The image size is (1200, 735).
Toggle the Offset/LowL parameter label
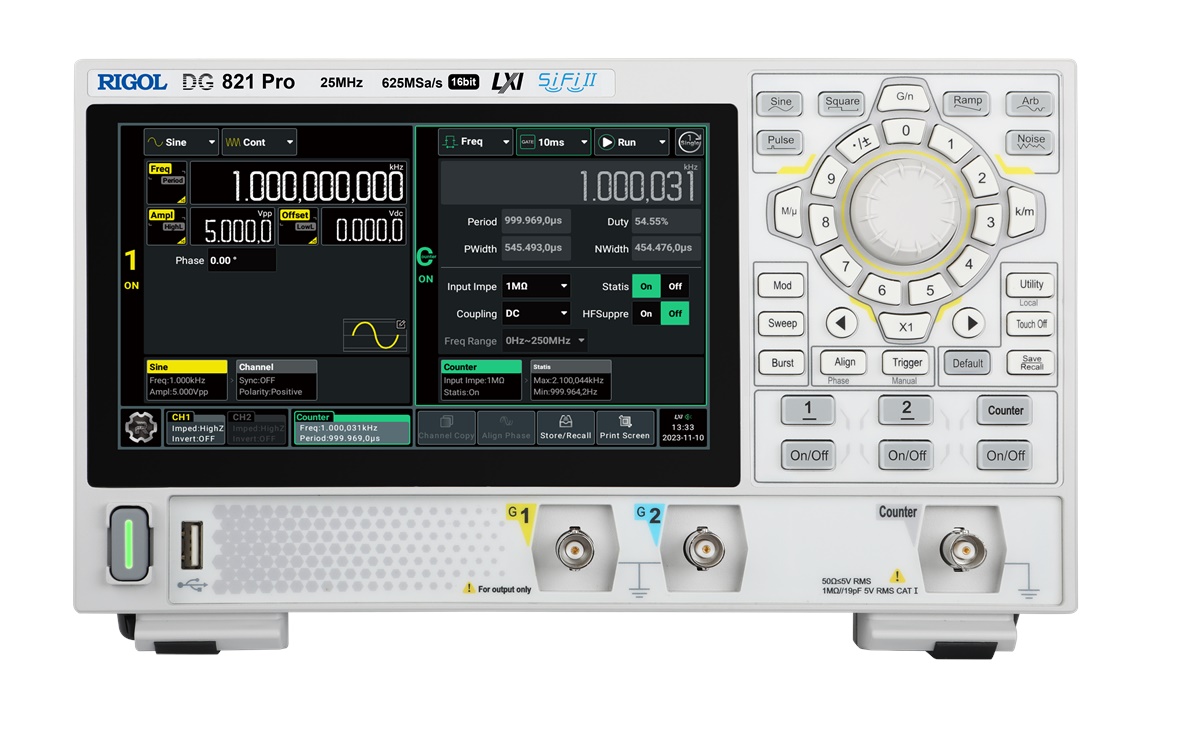[298, 227]
